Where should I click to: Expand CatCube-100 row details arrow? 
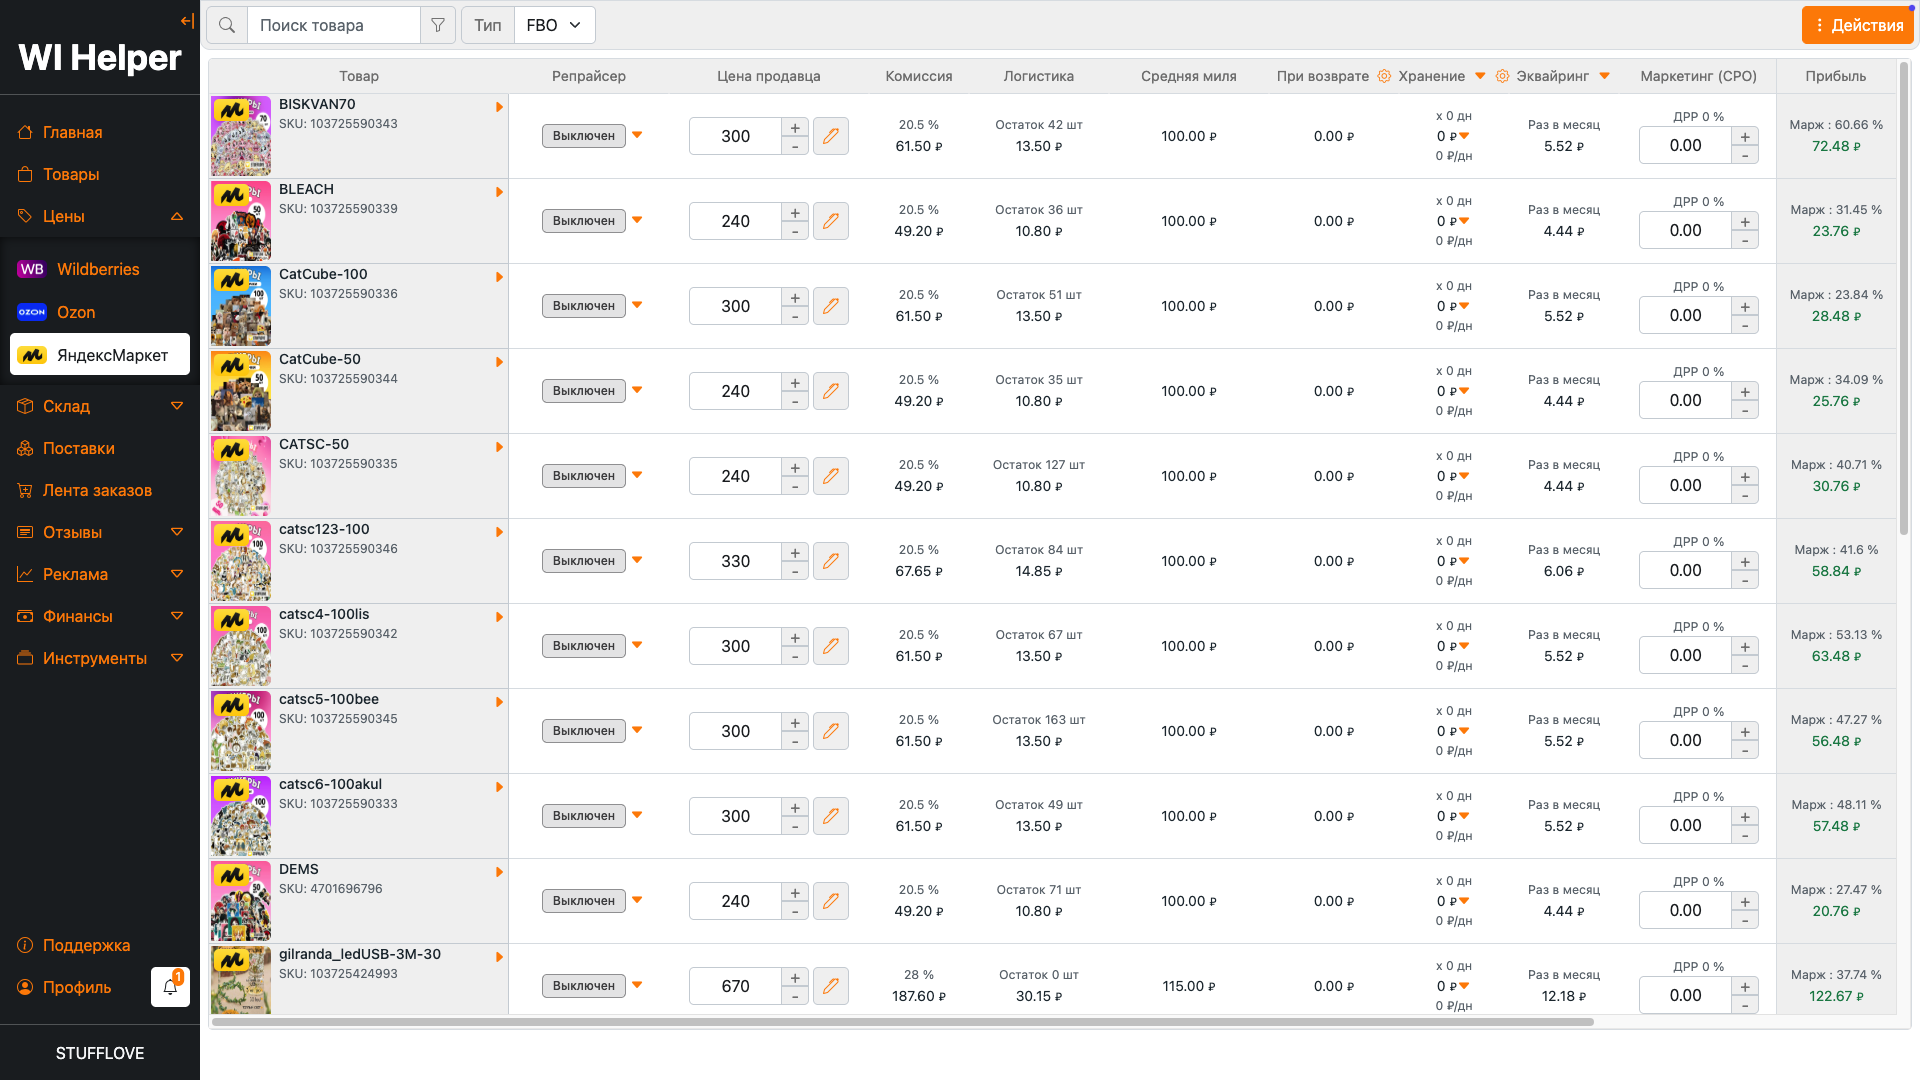(x=499, y=277)
